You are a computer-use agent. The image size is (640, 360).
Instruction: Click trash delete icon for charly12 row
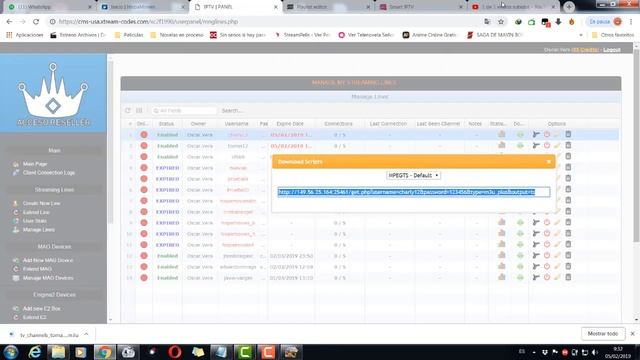click(x=568, y=134)
